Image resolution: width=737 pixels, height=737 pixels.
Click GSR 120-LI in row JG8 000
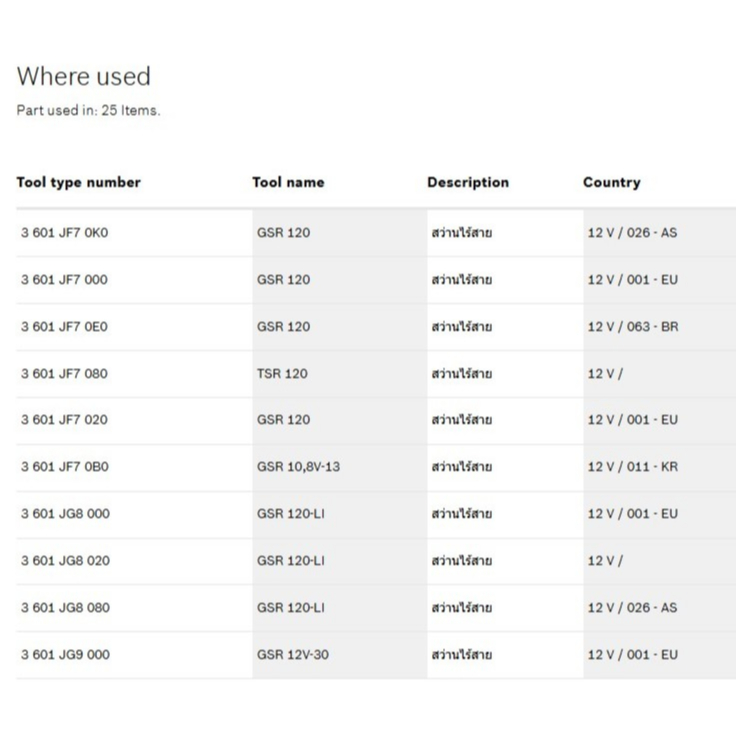(290, 514)
